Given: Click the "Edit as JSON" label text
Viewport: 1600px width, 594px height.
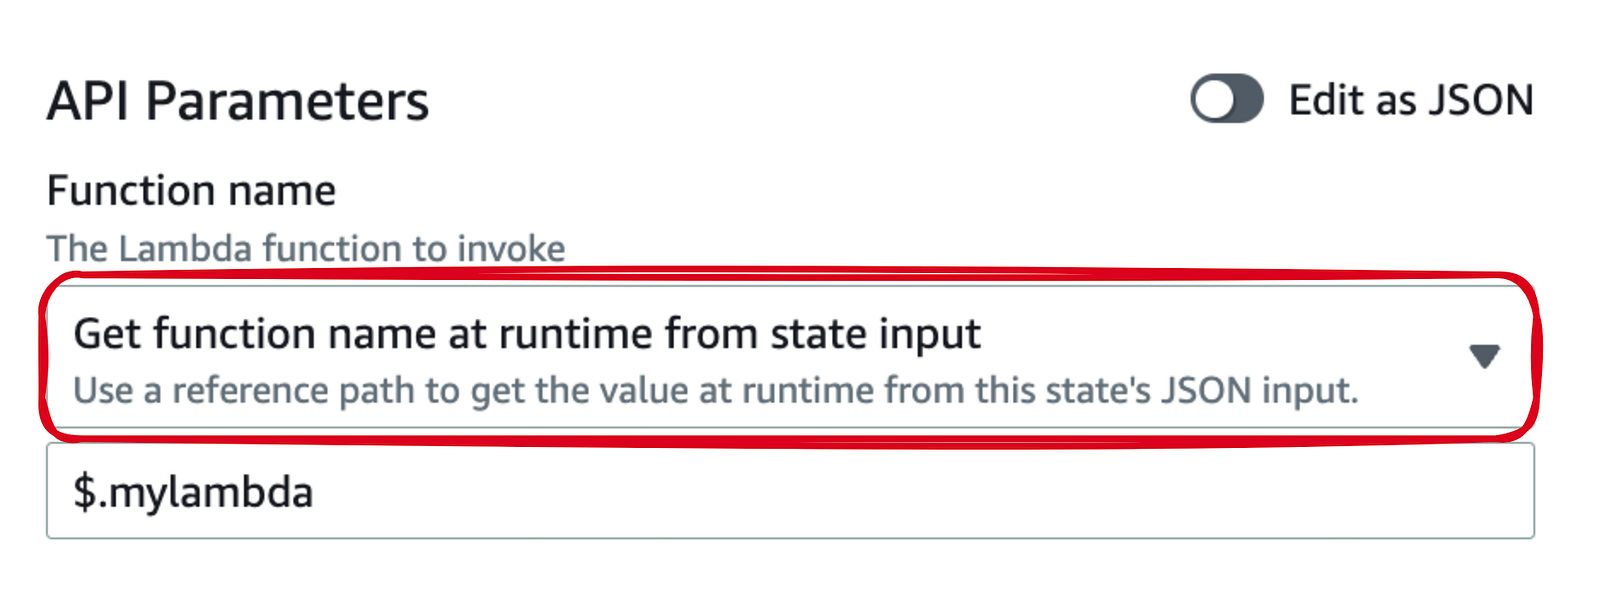Looking at the screenshot, I should [1410, 100].
